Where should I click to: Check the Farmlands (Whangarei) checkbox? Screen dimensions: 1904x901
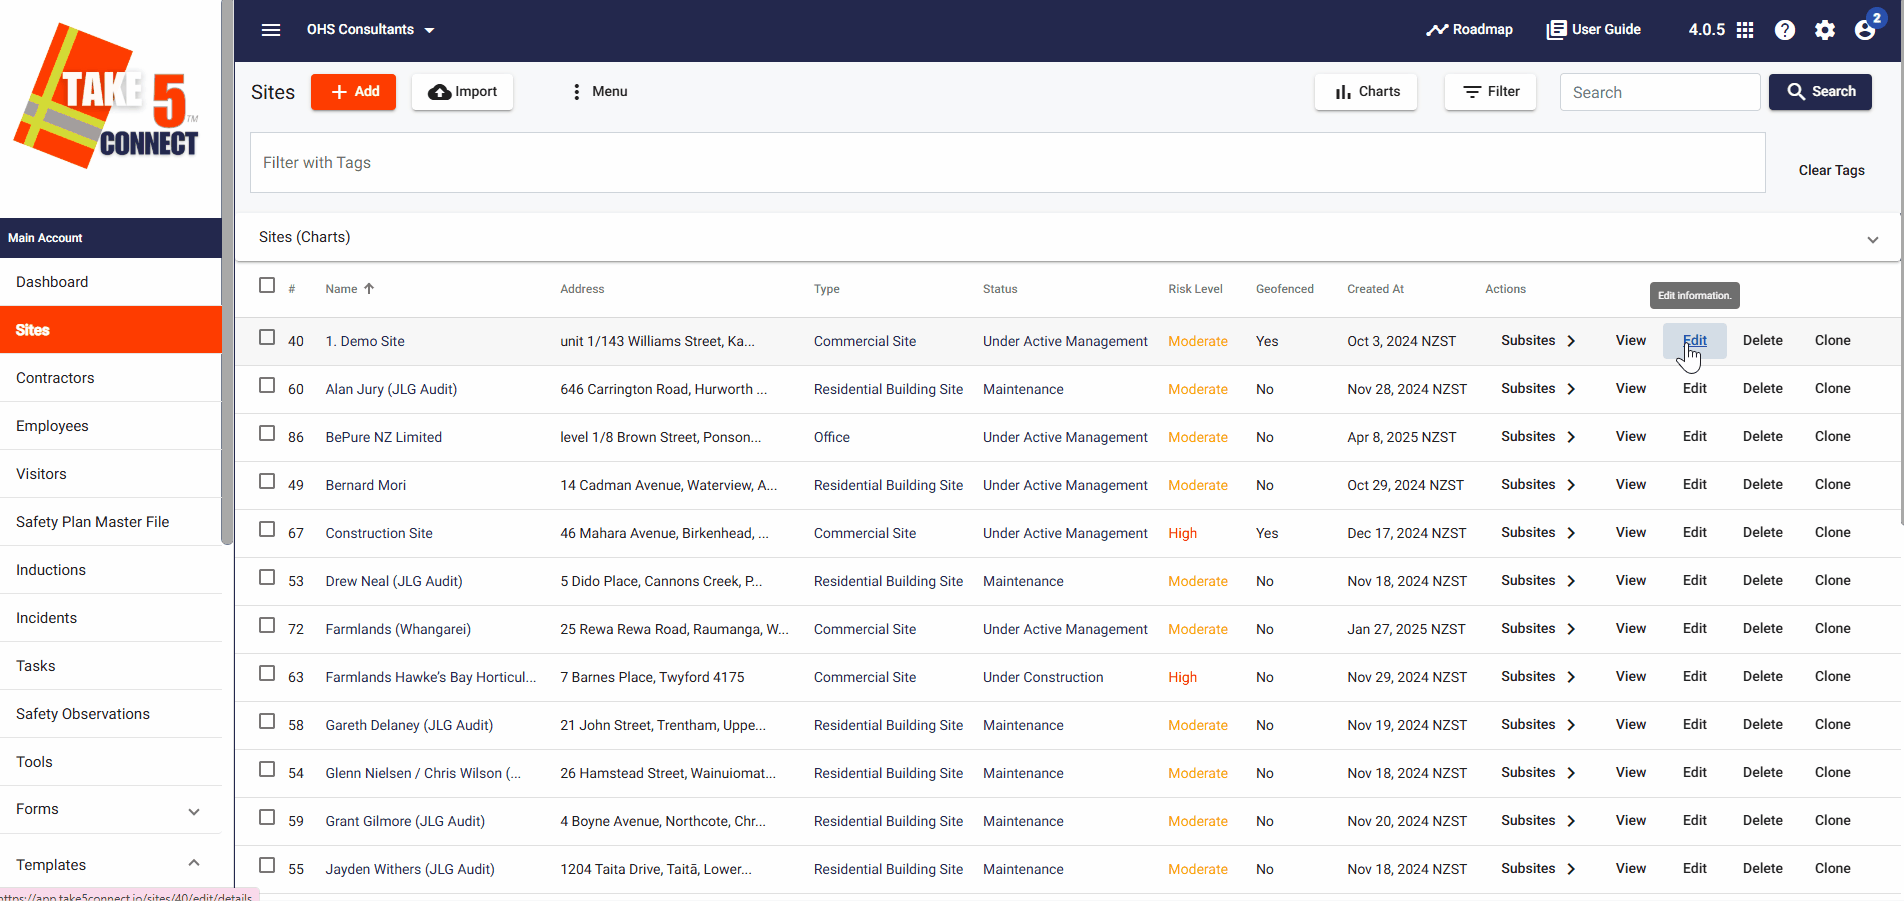tap(267, 625)
